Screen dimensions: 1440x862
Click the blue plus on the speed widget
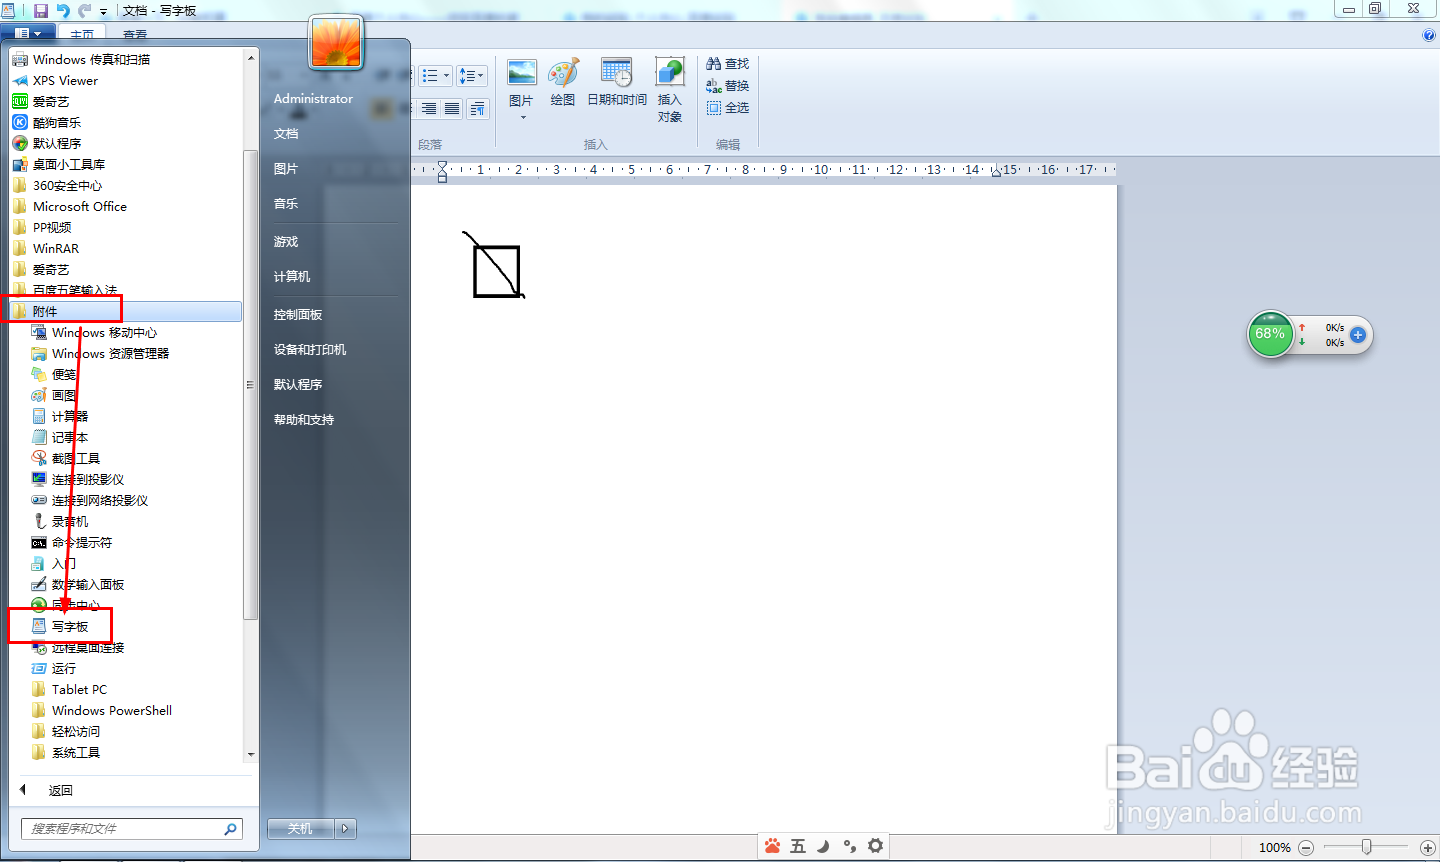pyautogui.click(x=1358, y=335)
